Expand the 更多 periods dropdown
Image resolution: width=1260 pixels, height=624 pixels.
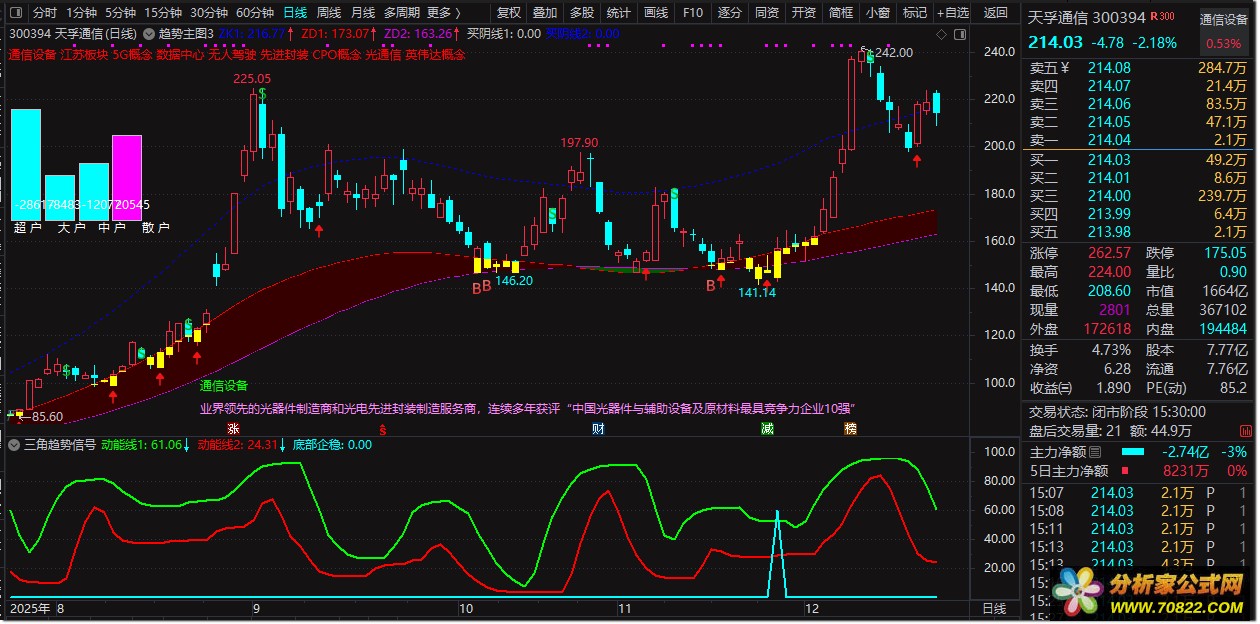tap(443, 13)
